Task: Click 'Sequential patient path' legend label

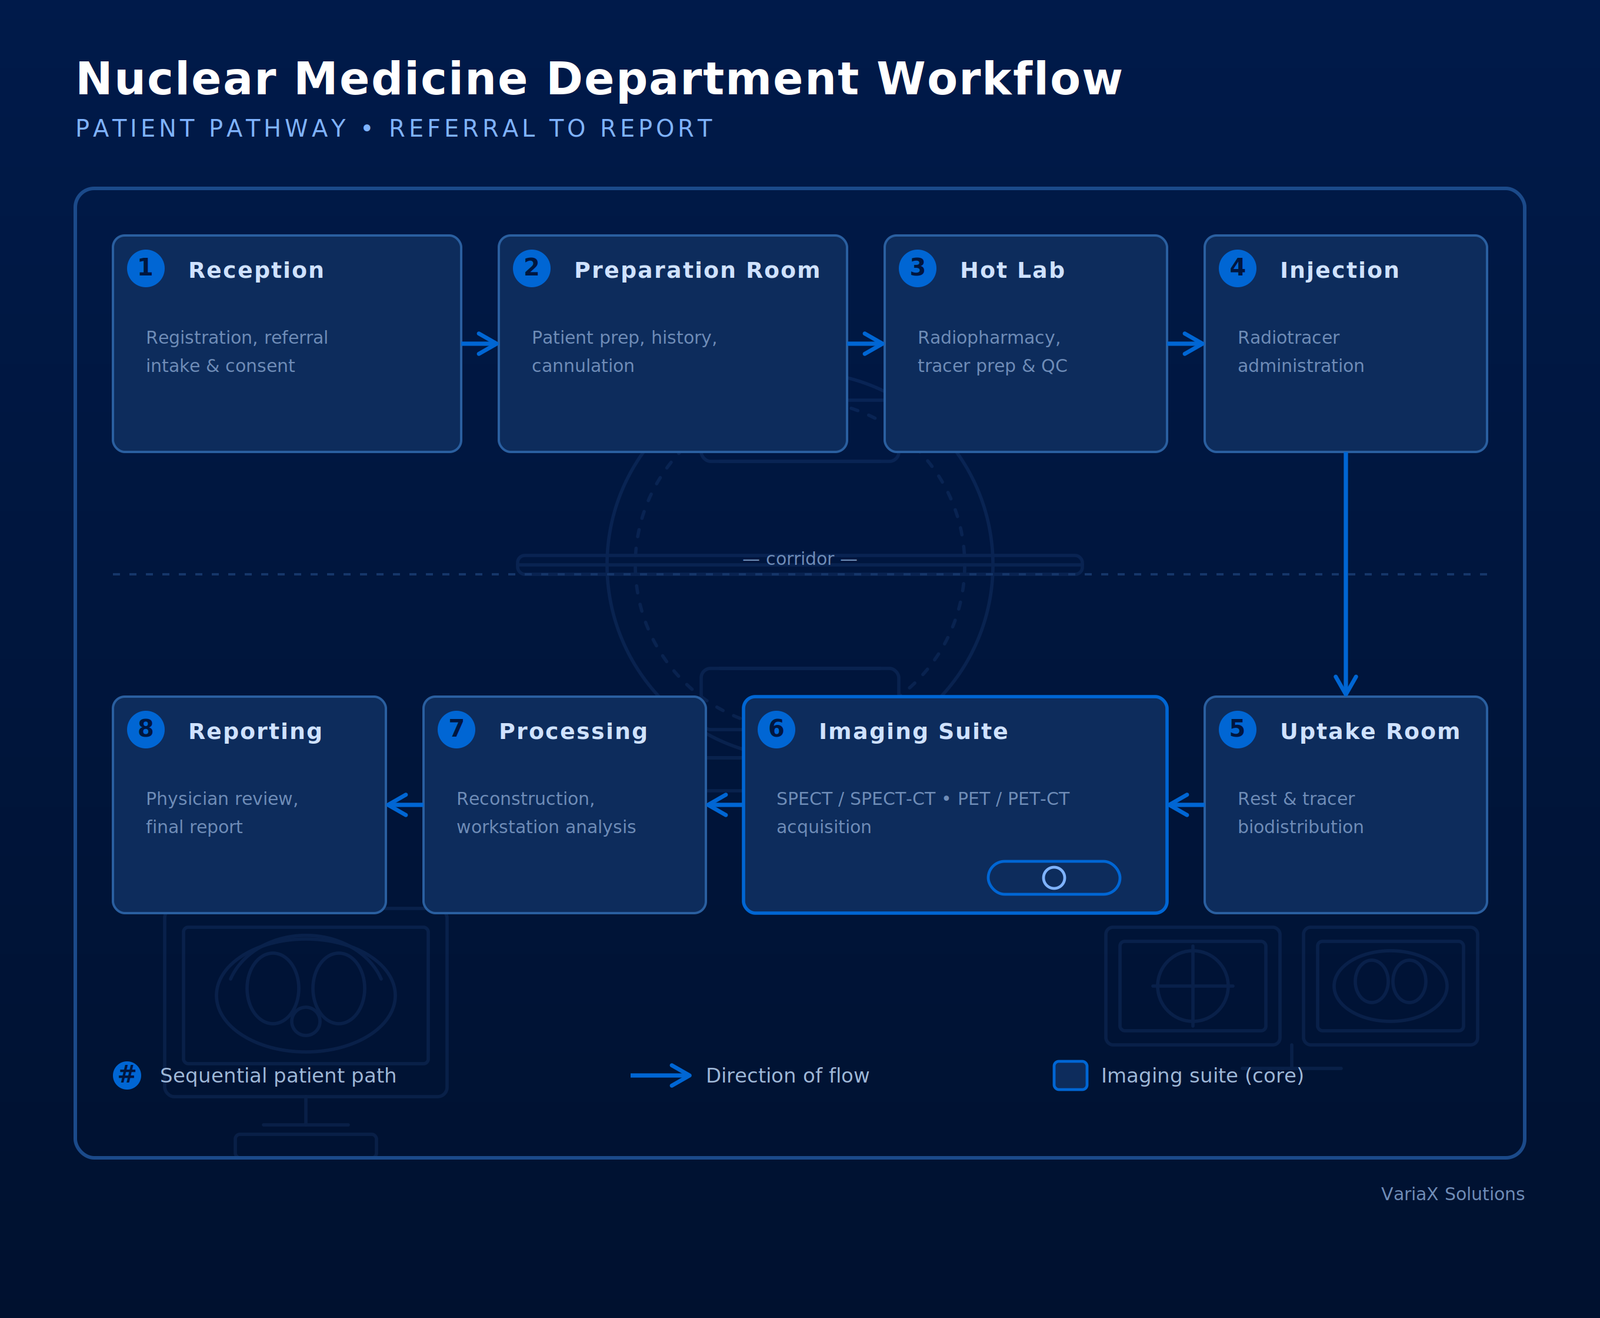Action: tap(278, 1076)
